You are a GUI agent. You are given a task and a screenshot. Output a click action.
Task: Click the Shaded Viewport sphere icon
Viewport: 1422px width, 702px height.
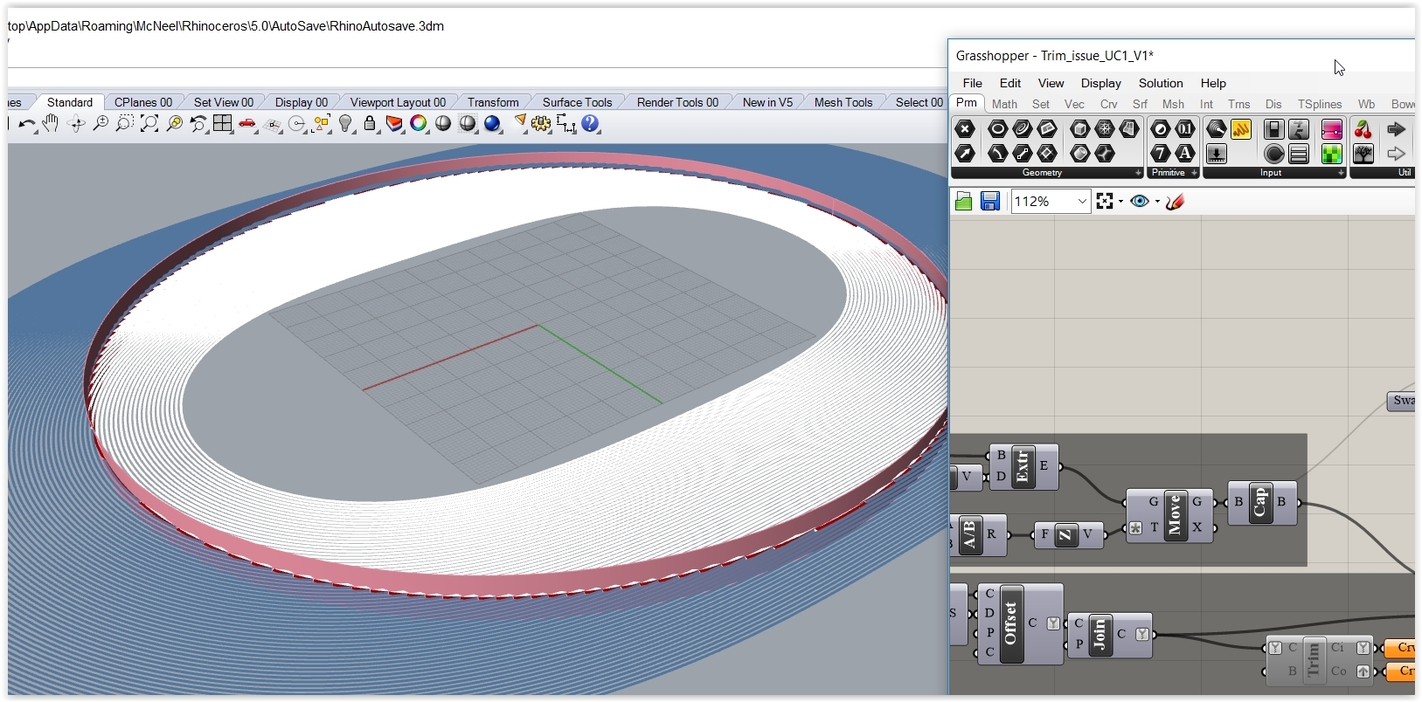tap(467, 124)
